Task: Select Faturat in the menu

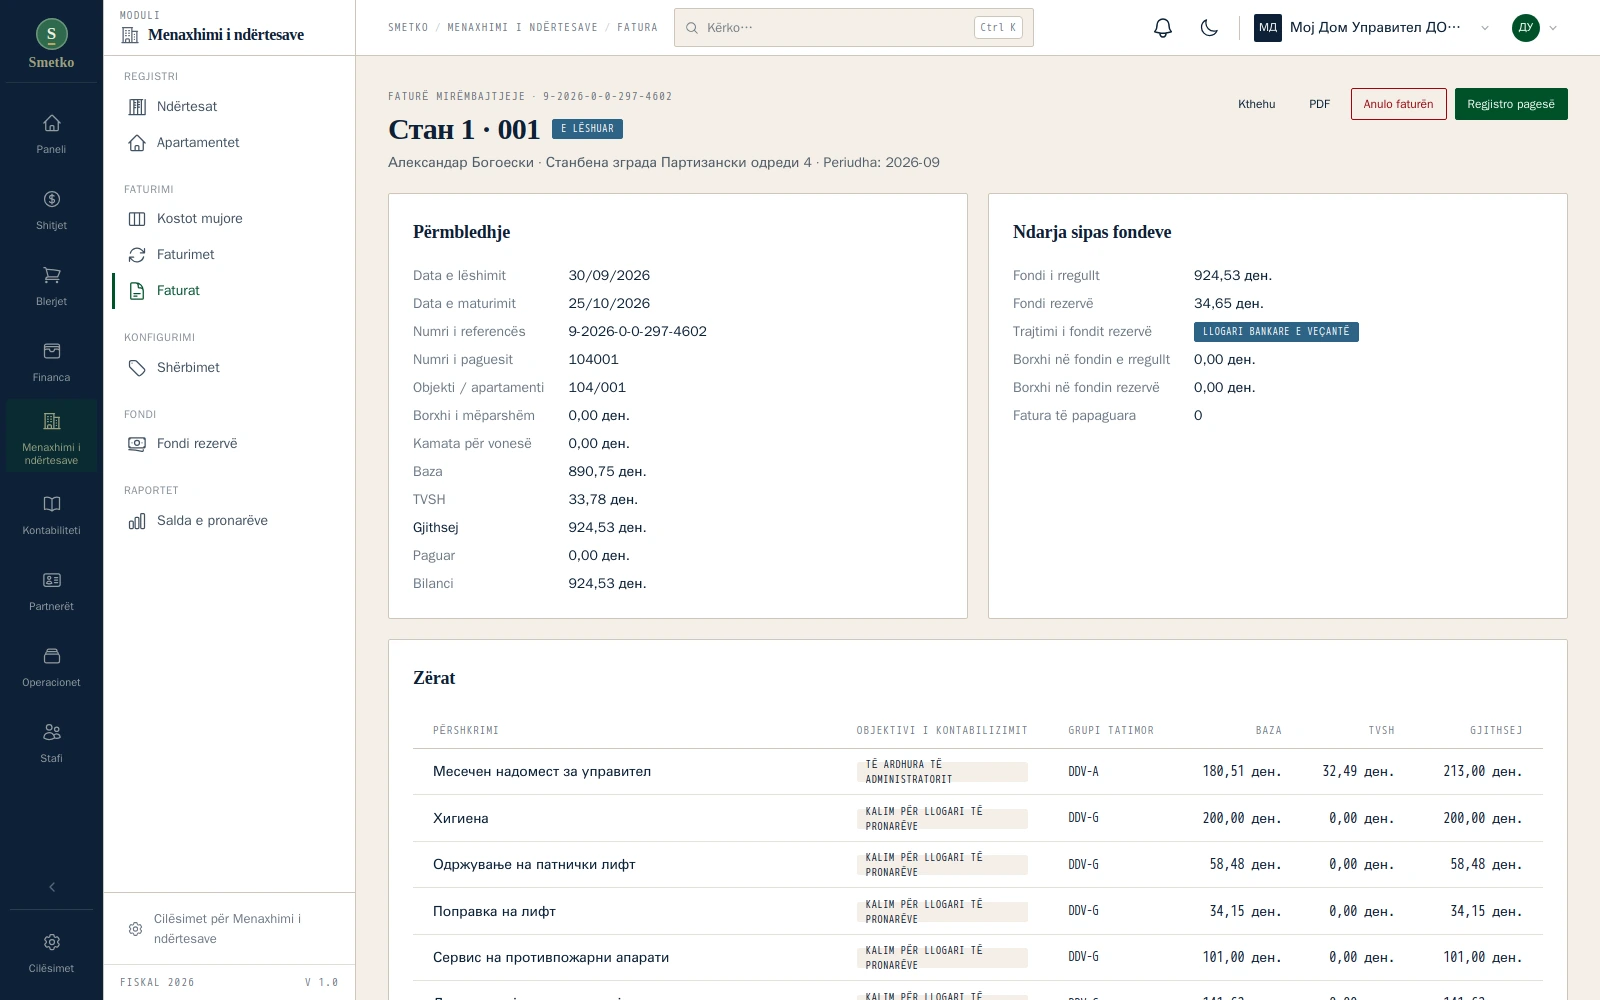Action: (x=229, y=290)
